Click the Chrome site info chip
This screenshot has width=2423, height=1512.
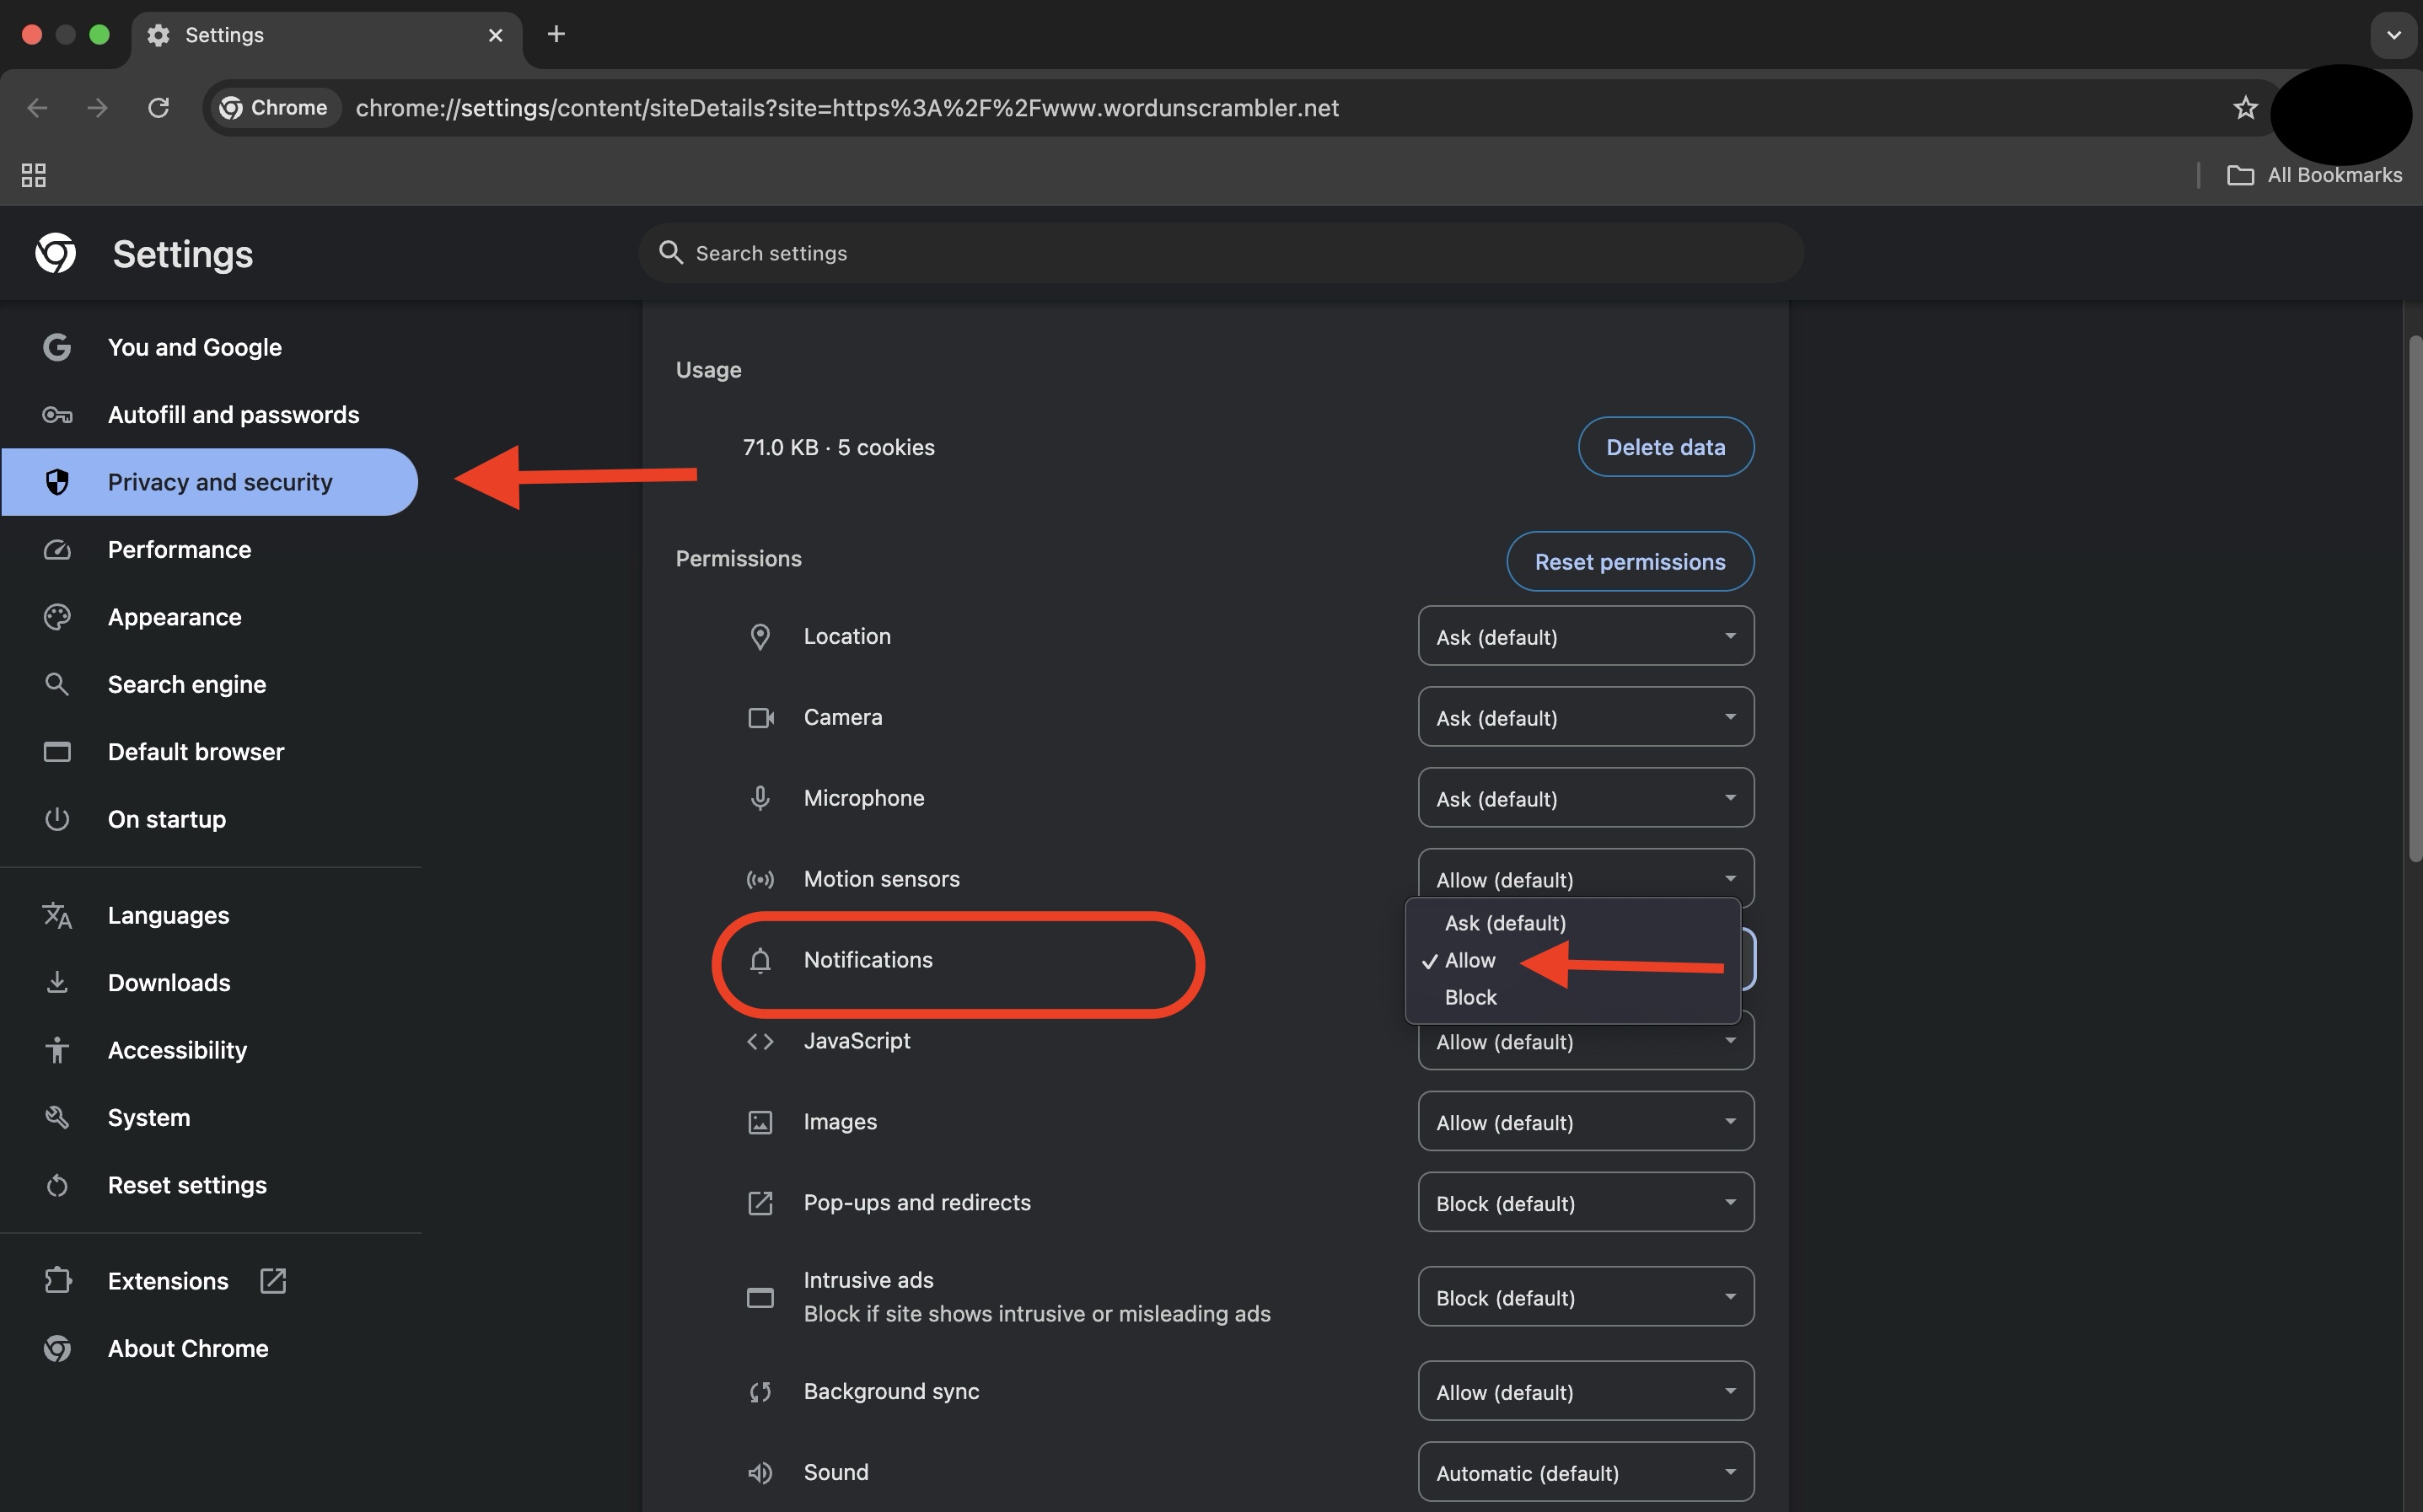[274, 107]
